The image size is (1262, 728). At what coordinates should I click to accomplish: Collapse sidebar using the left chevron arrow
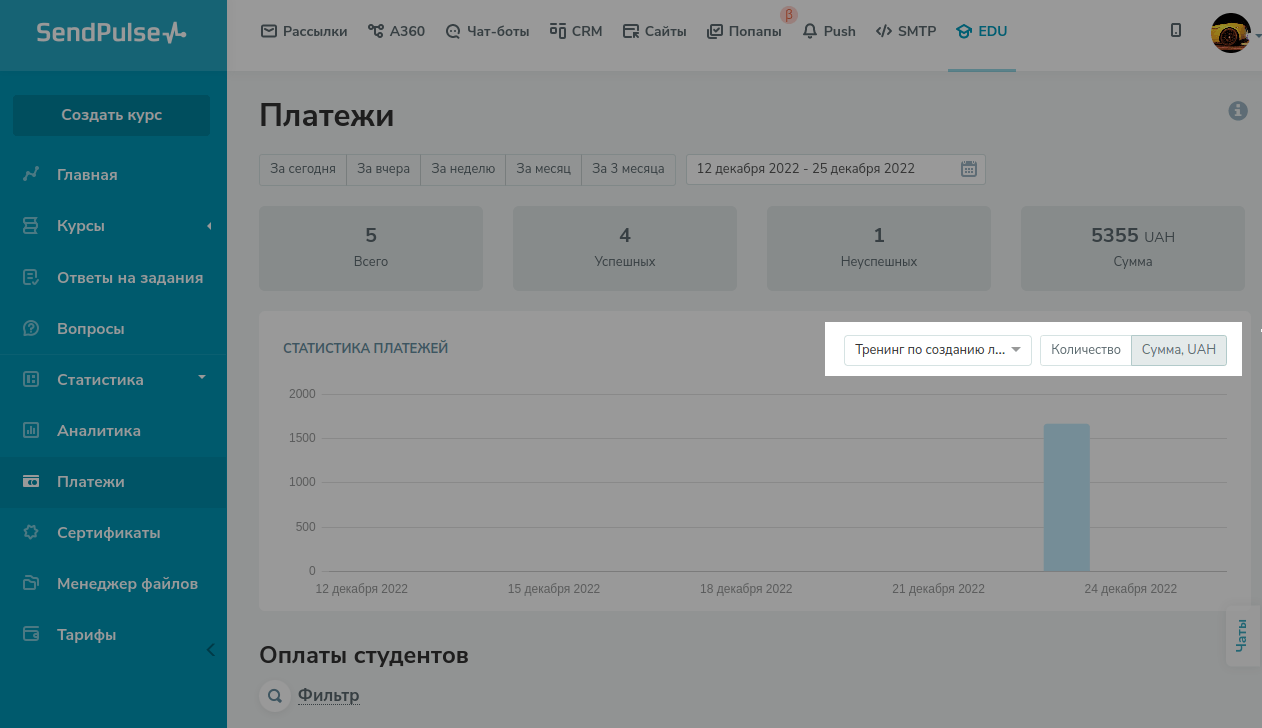(x=210, y=650)
